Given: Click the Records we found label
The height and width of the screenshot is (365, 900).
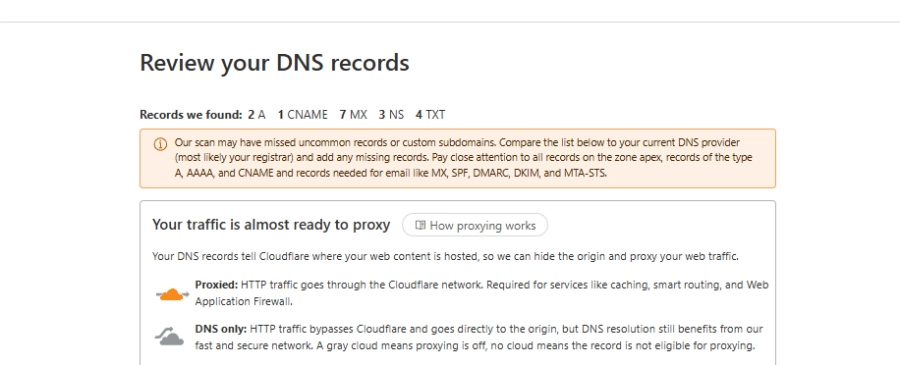Looking at the screenshot, I should (x=191, y=115).
